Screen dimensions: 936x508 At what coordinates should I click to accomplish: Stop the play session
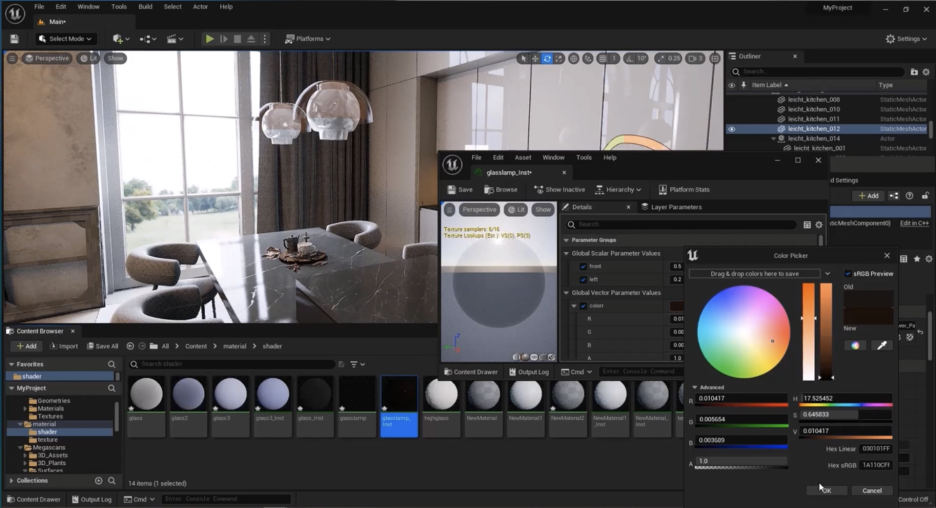click(238, 39)
